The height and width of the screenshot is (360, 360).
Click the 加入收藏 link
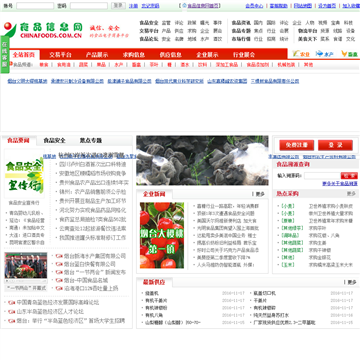point(351,6)
